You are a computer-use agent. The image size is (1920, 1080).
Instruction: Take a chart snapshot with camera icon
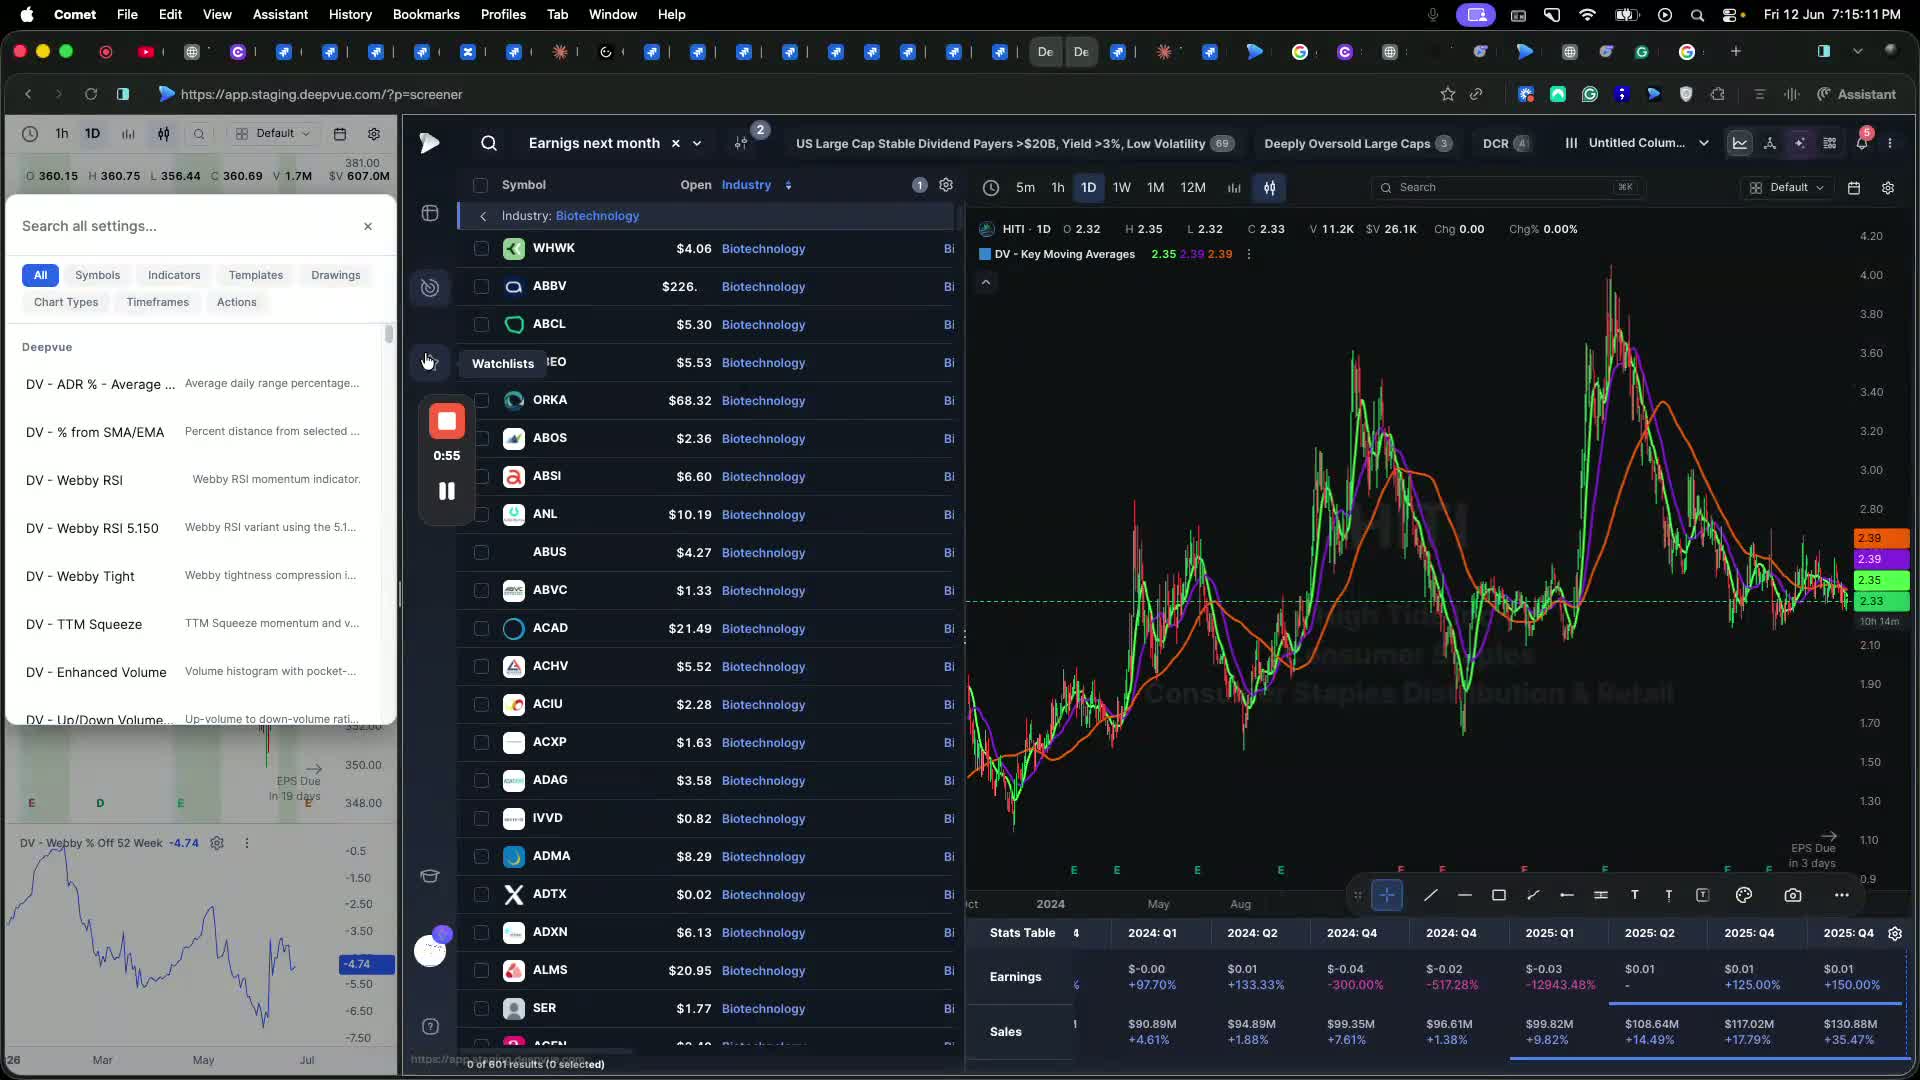(1793, 895)
